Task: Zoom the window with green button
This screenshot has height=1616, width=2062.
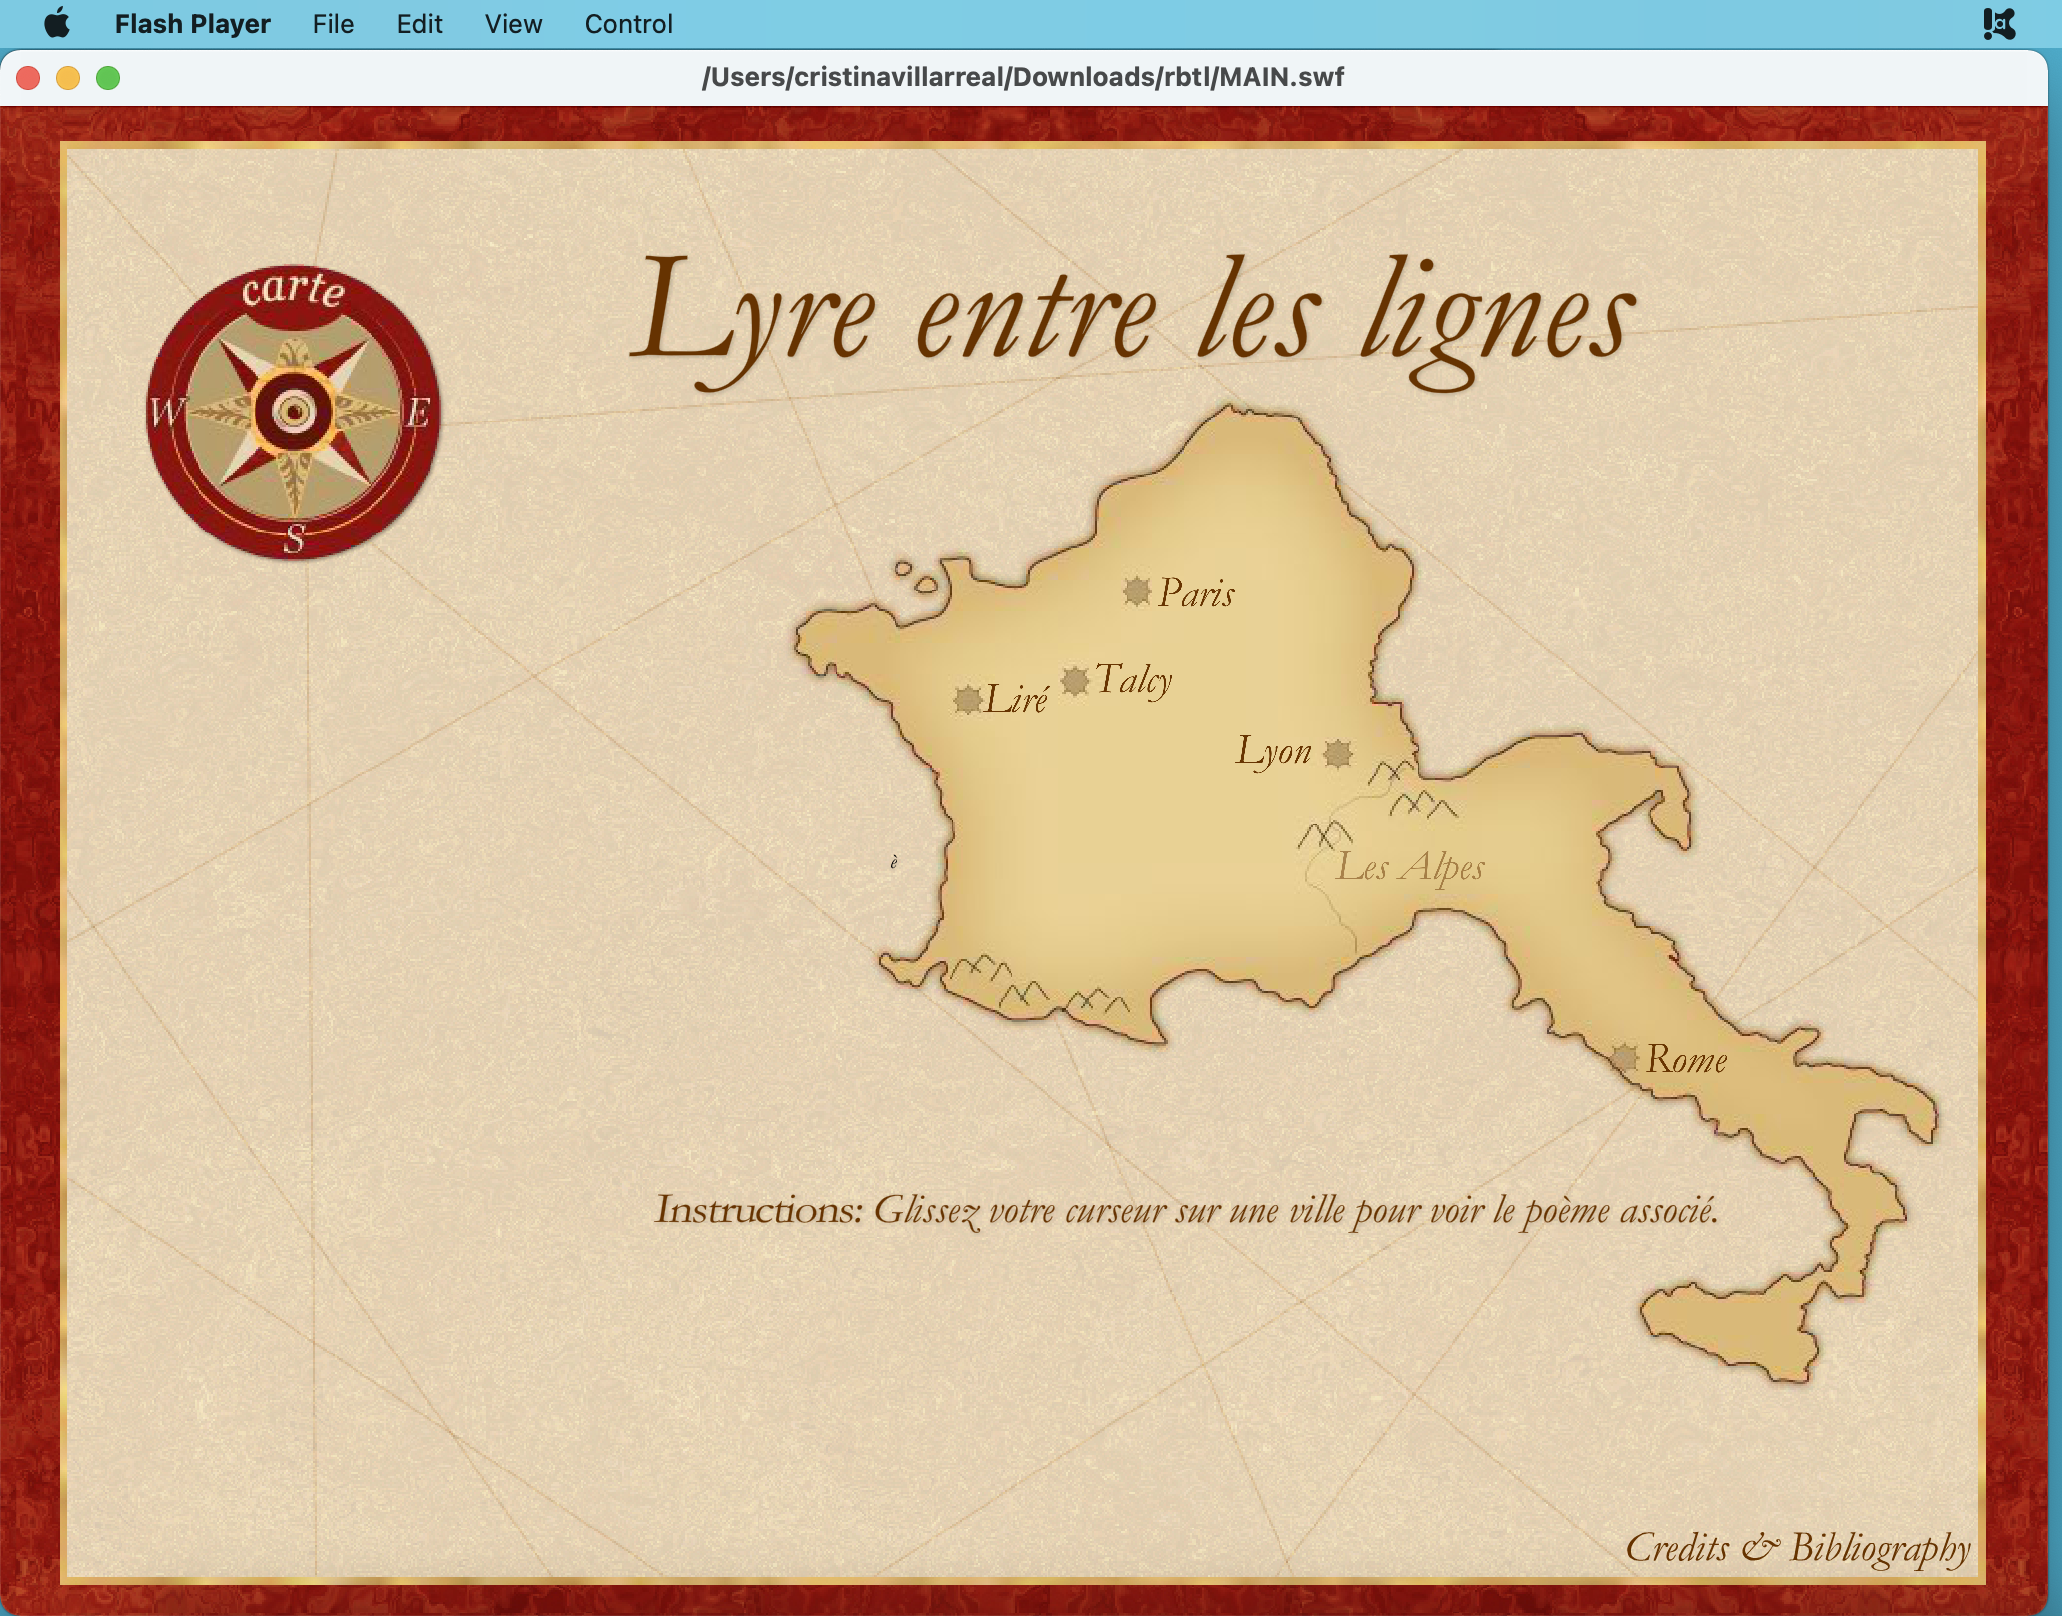Action: [108, 78]
